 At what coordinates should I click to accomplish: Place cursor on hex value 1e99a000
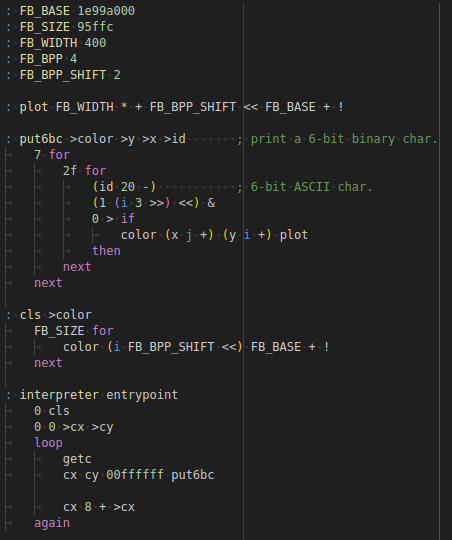coord(106,11)
